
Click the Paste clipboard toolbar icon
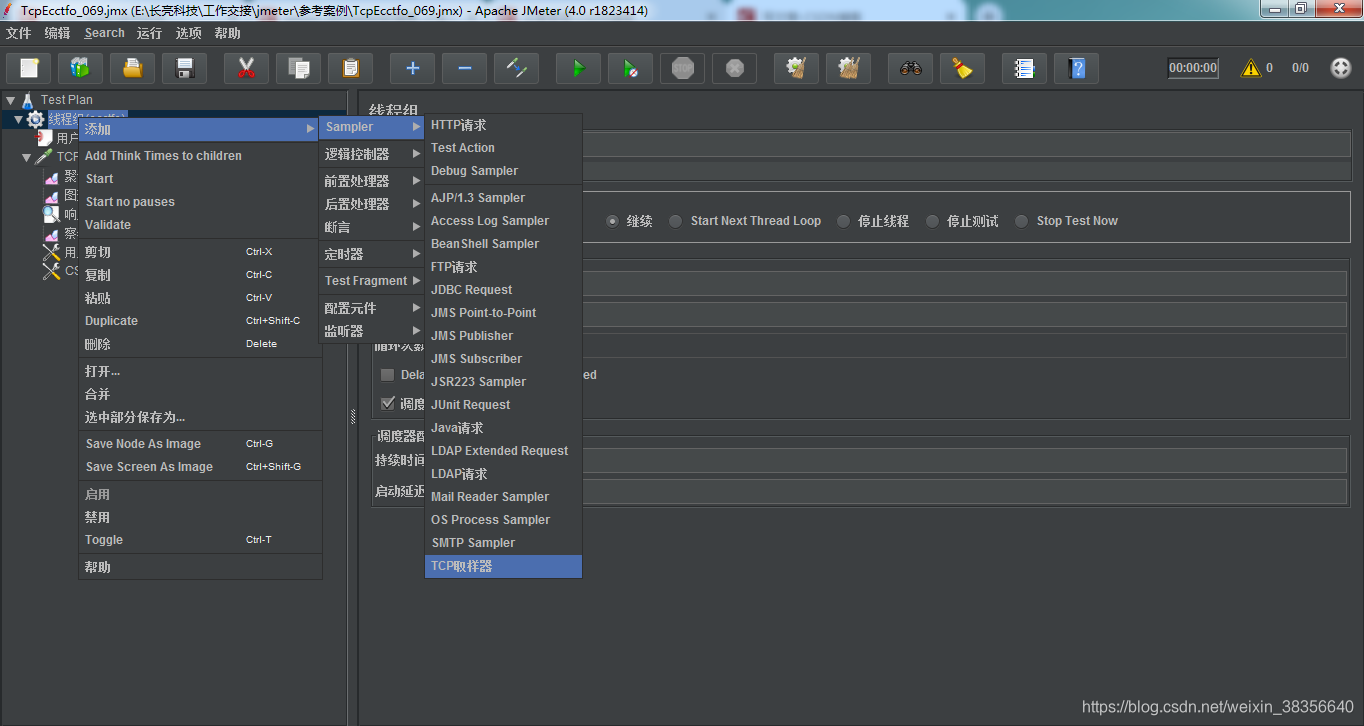[x=350, y=68]
